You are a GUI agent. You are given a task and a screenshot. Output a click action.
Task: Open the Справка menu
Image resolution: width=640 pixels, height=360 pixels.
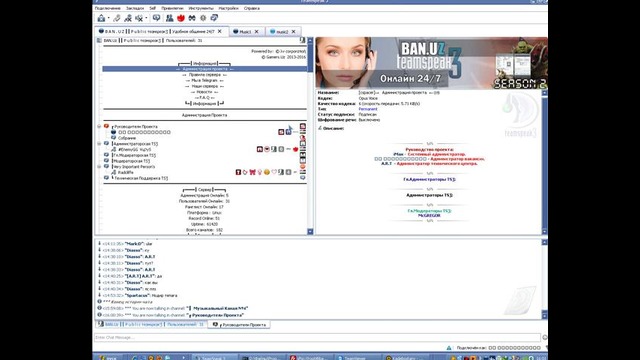[x=251, y=8]
